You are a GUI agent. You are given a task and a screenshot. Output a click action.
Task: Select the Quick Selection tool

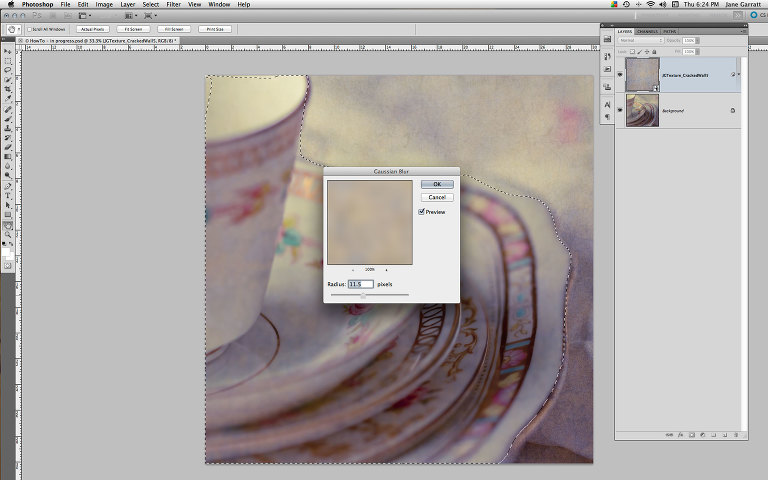pos(7,80)
